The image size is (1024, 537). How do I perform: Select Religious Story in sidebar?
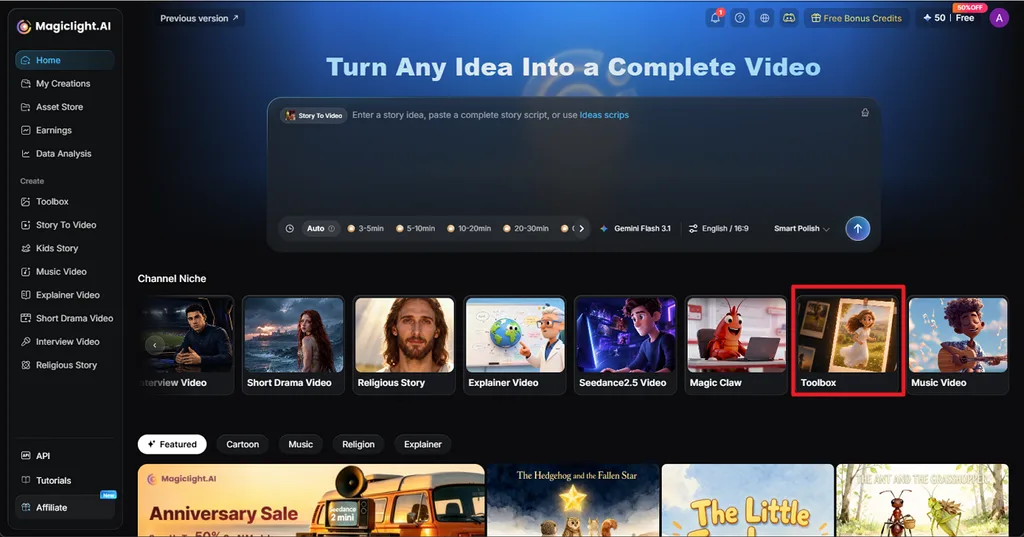(x=65, y=365)
